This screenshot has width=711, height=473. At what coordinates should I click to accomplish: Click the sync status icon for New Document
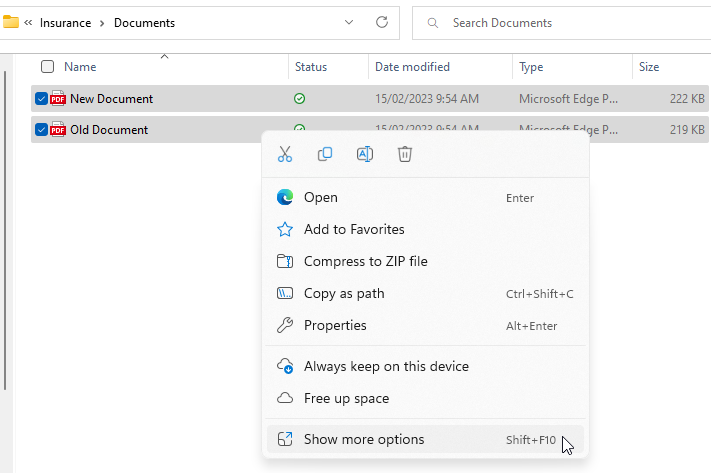[x=300, y=99]
